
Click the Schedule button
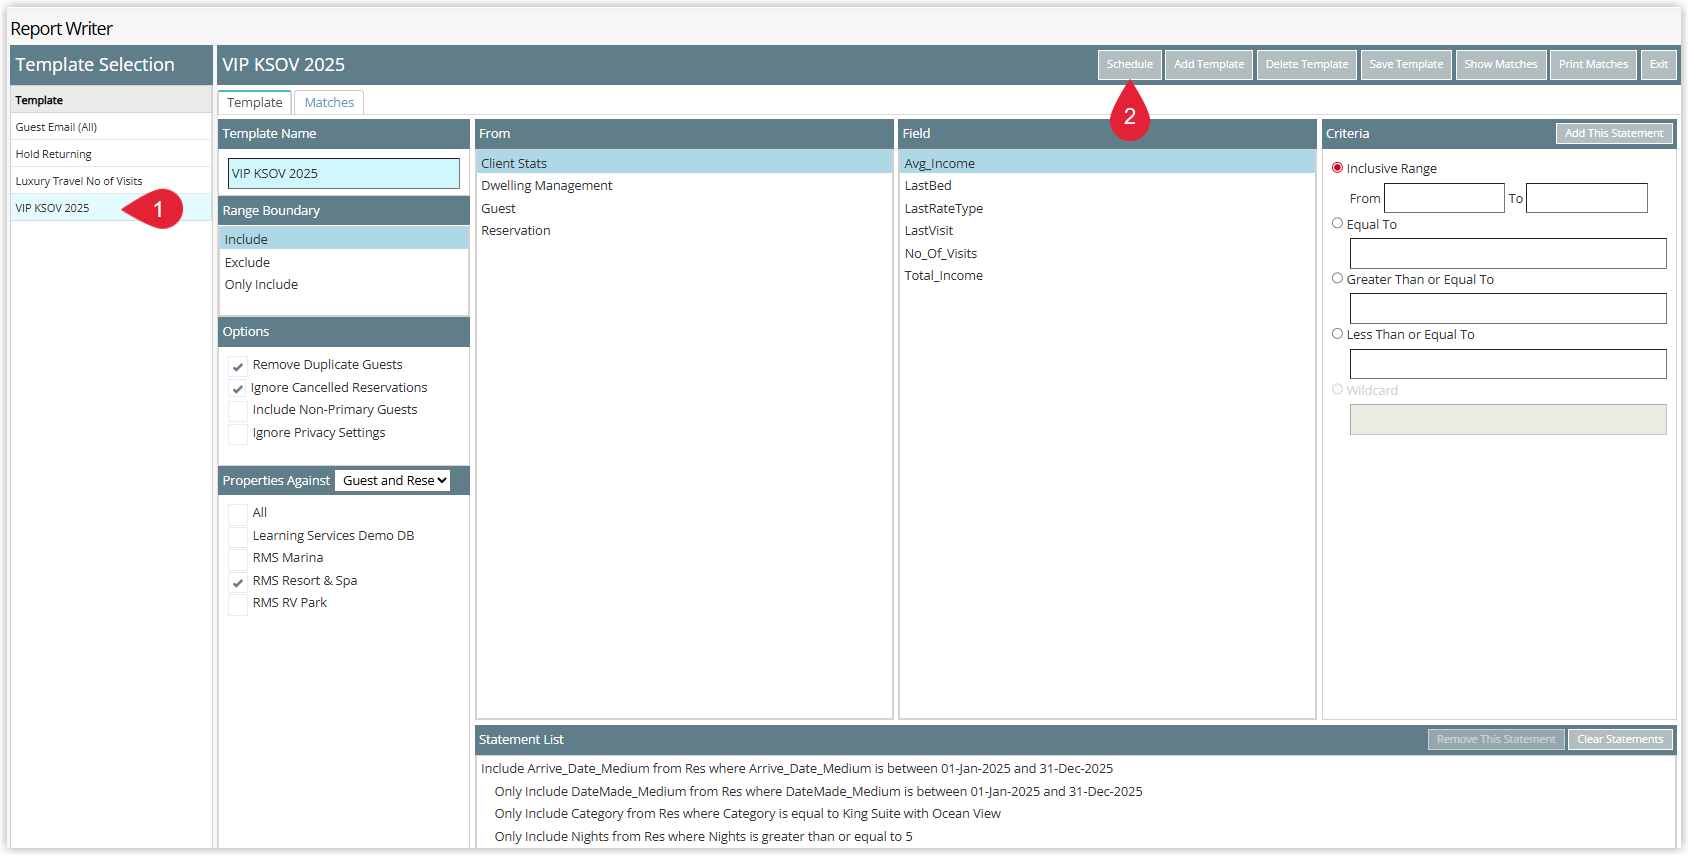pos(1129,65)
